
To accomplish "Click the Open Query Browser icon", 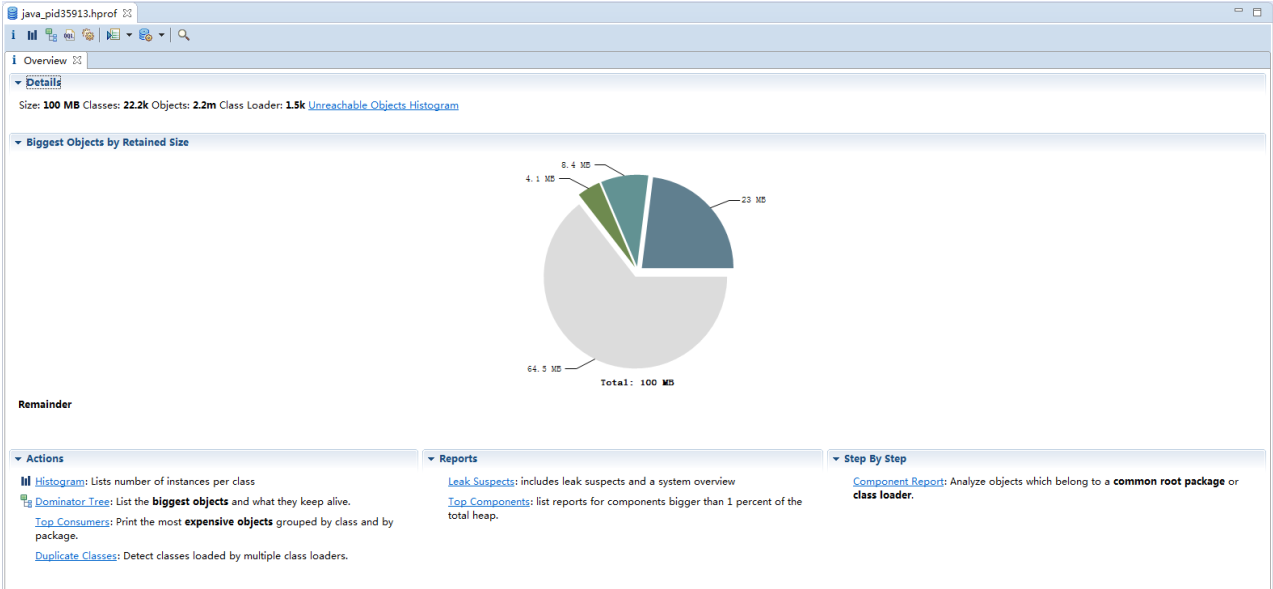I will coord(145,35).
